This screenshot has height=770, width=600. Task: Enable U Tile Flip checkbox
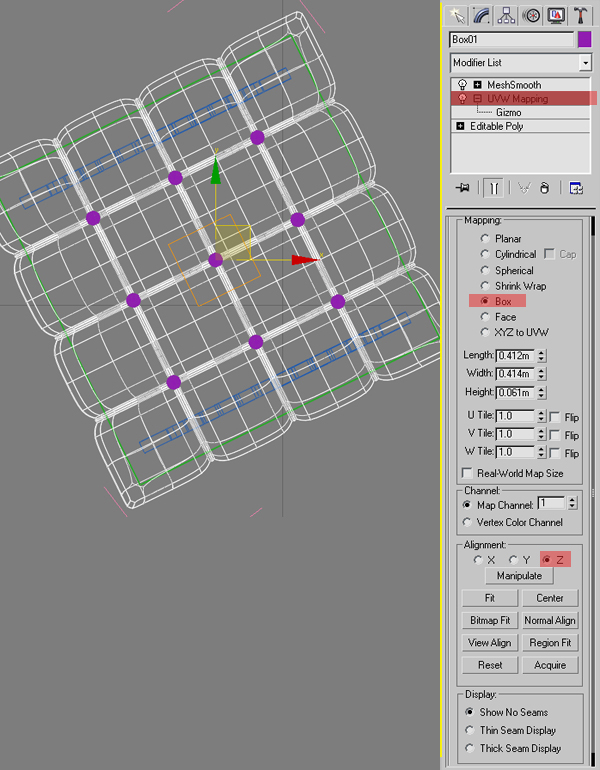pos(555,417)
